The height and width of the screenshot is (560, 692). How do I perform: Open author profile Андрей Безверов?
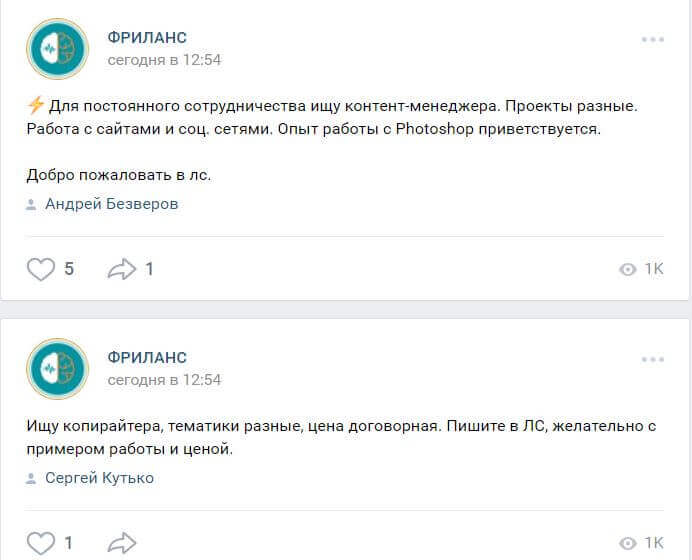pyautogui.click(x=111, y=204)
